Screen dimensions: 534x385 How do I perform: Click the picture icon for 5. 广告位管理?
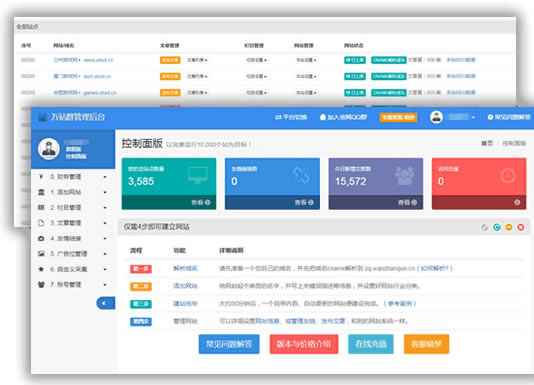pos(41,254)
